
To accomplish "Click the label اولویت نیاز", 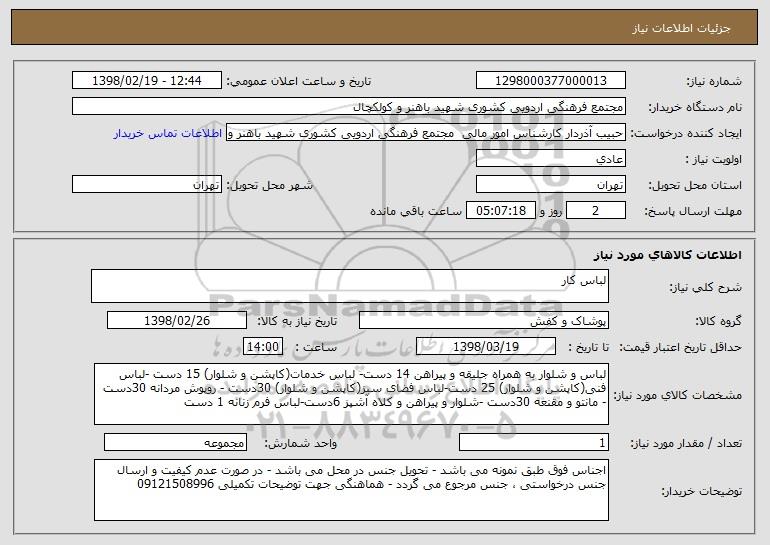I will click(x=714, y=159).
